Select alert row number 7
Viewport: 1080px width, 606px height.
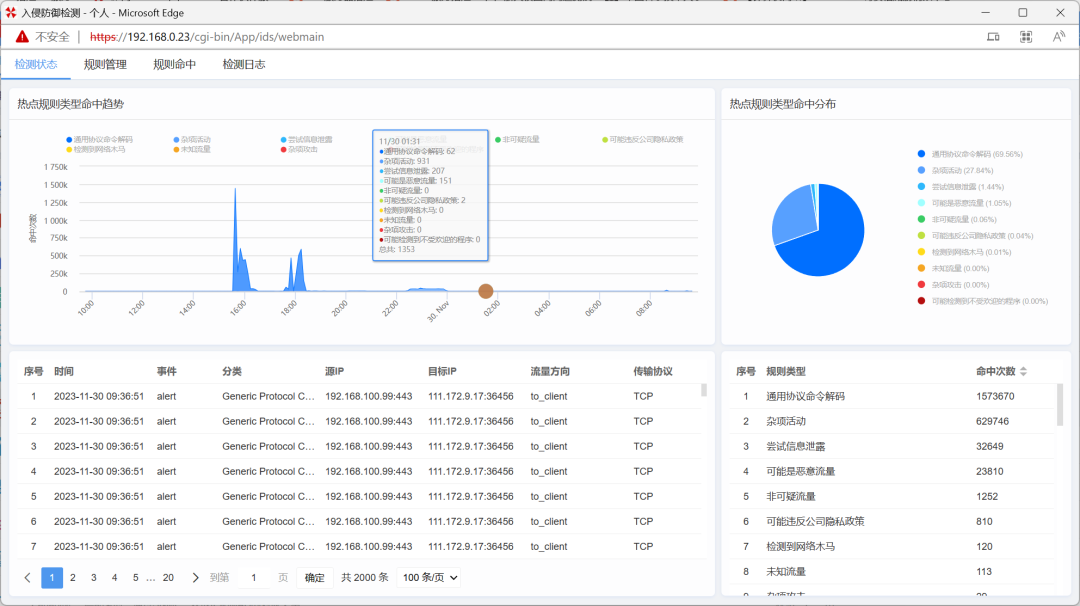point(359,546)
